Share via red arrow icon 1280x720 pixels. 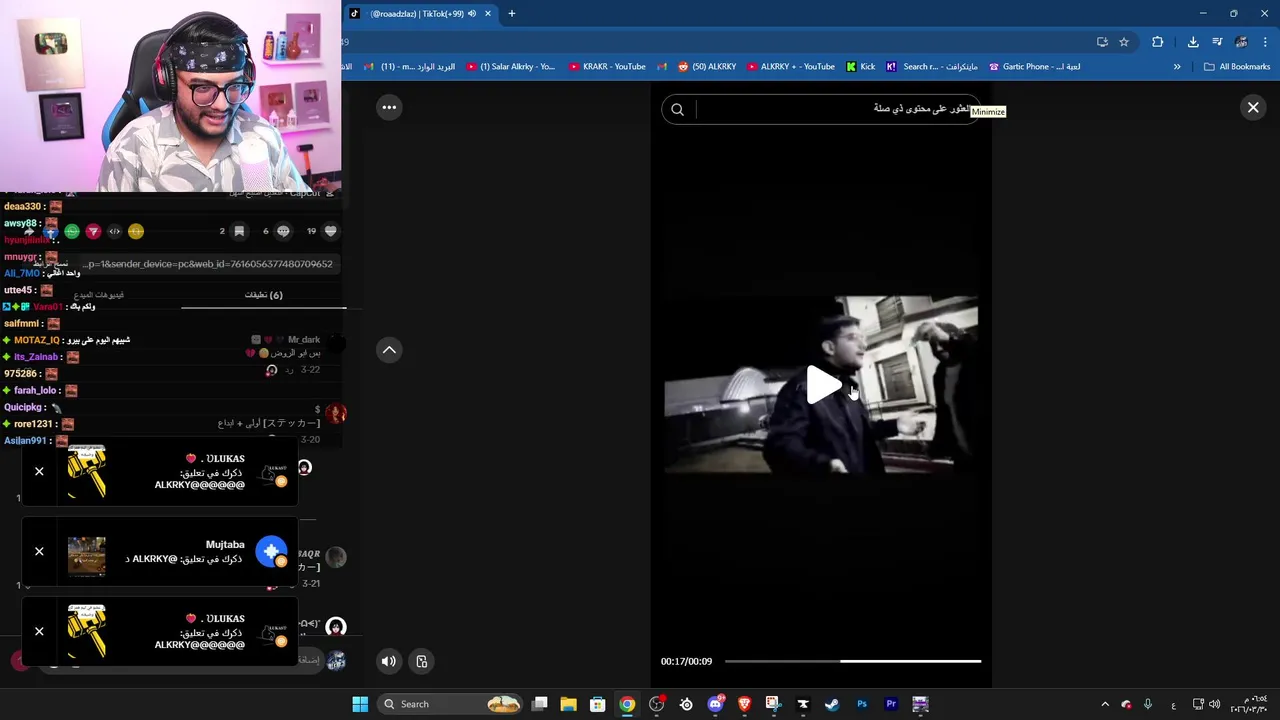[93, 231]
